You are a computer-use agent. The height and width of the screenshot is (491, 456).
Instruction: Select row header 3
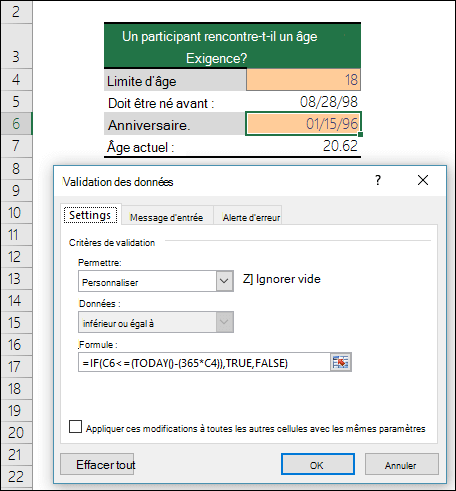pyautogui.click(x=16, y=46)
